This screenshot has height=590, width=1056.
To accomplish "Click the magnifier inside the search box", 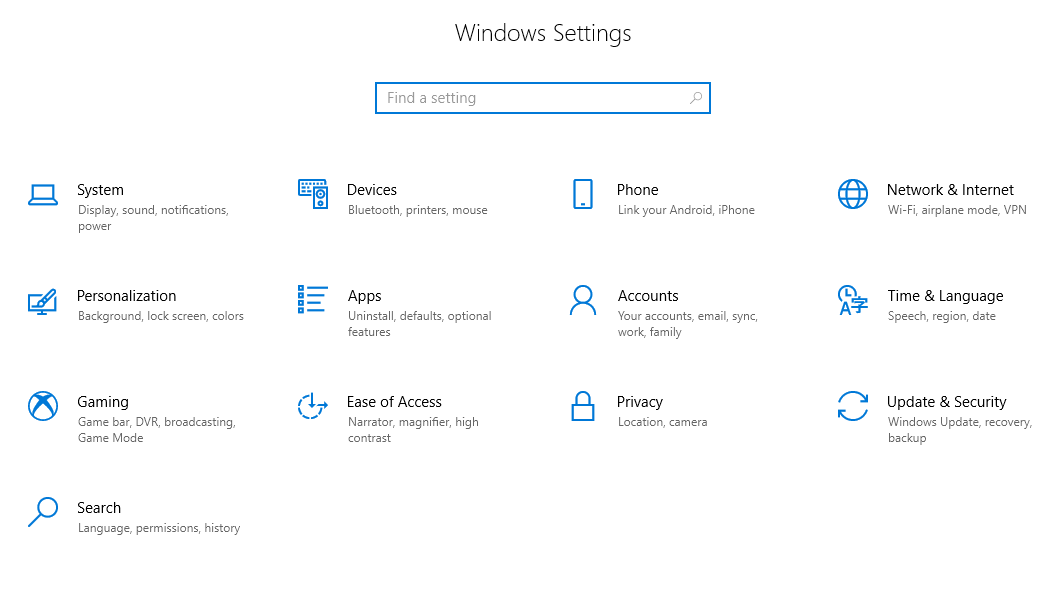I will pos(696,98).
